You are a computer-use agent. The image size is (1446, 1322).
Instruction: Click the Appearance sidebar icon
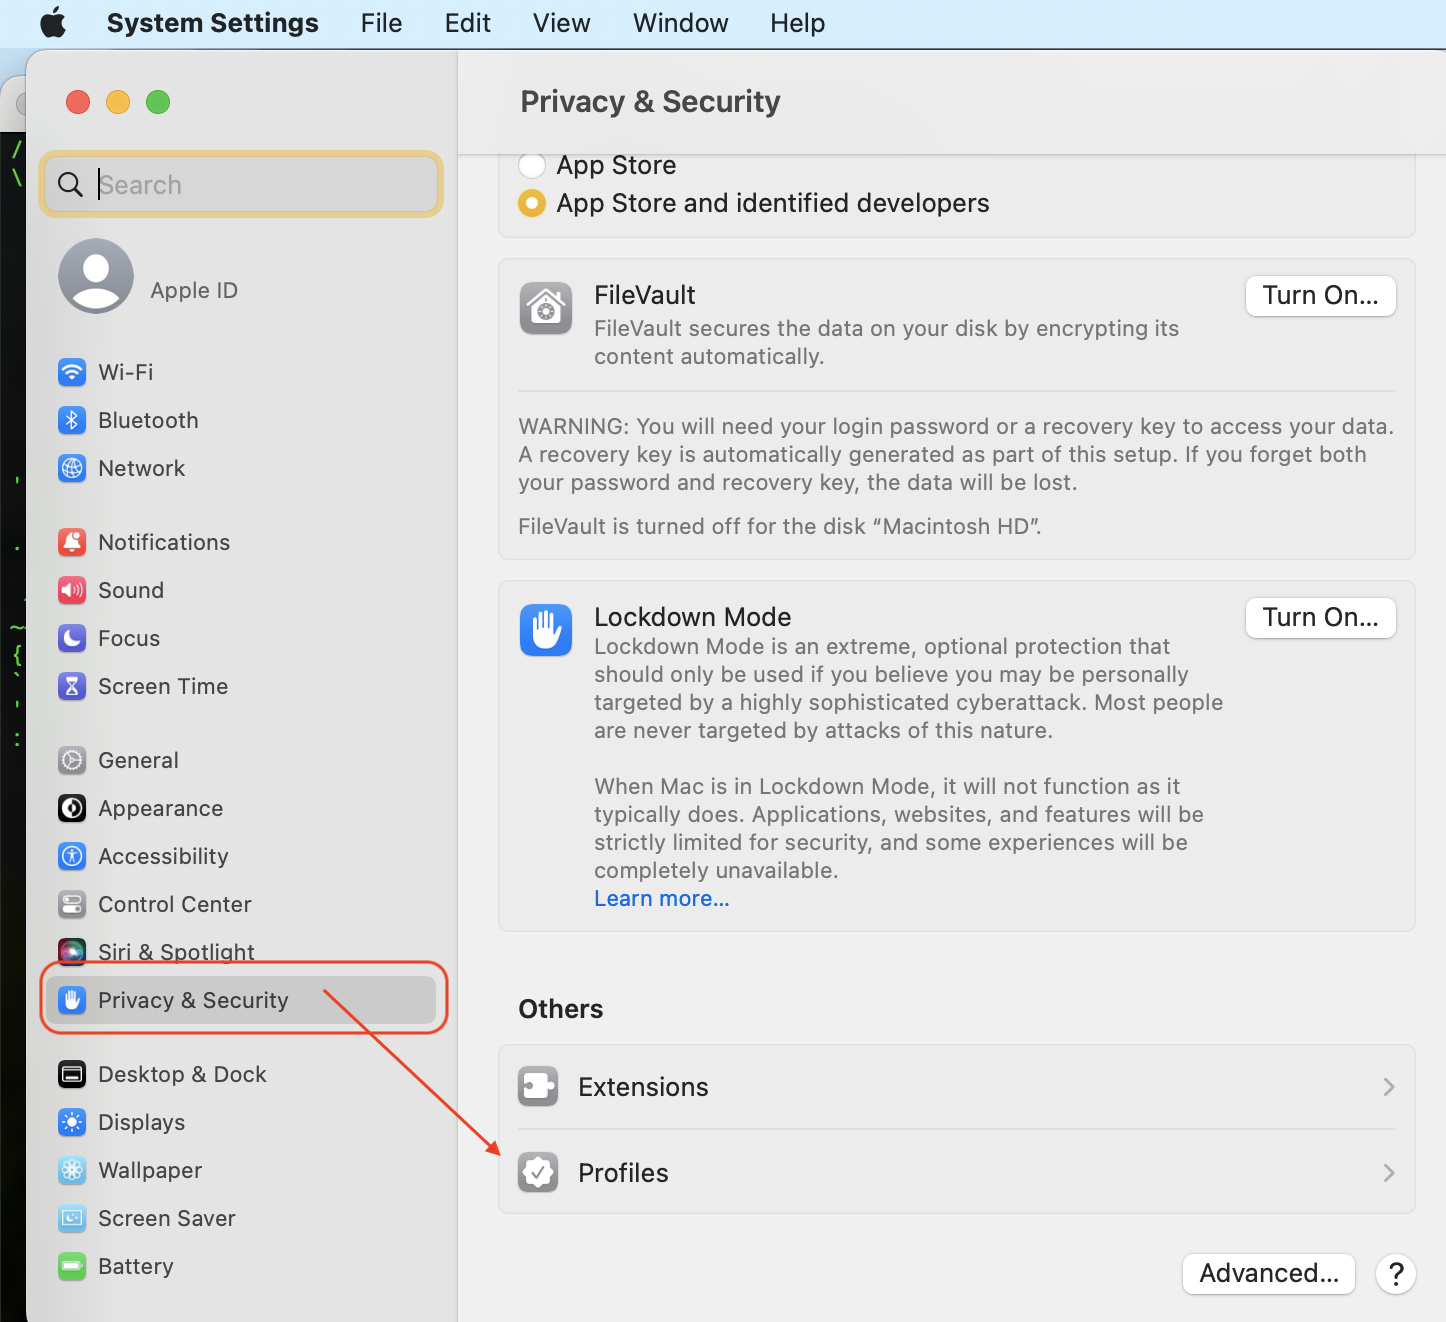tap(72, 808)
